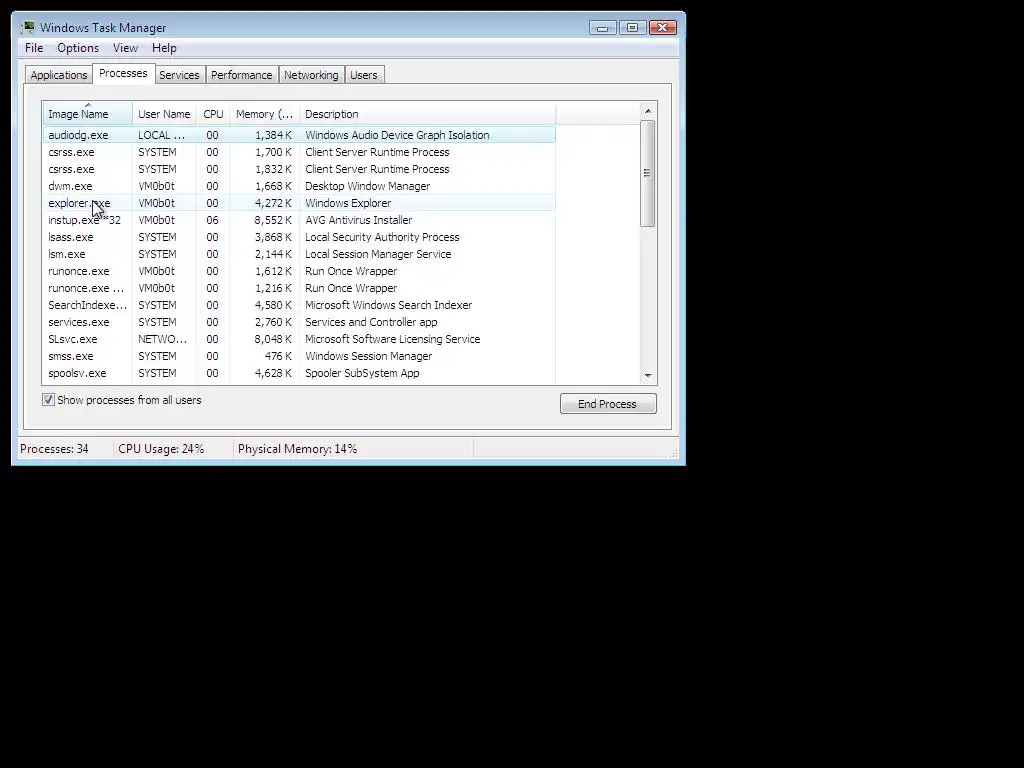Switch to the Applications tab

tap(59, 75)
